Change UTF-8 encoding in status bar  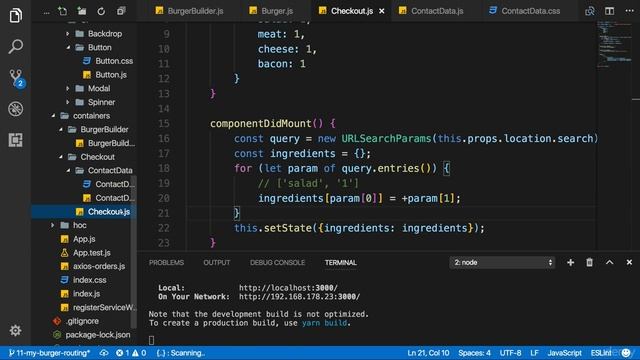pos(510,353)
